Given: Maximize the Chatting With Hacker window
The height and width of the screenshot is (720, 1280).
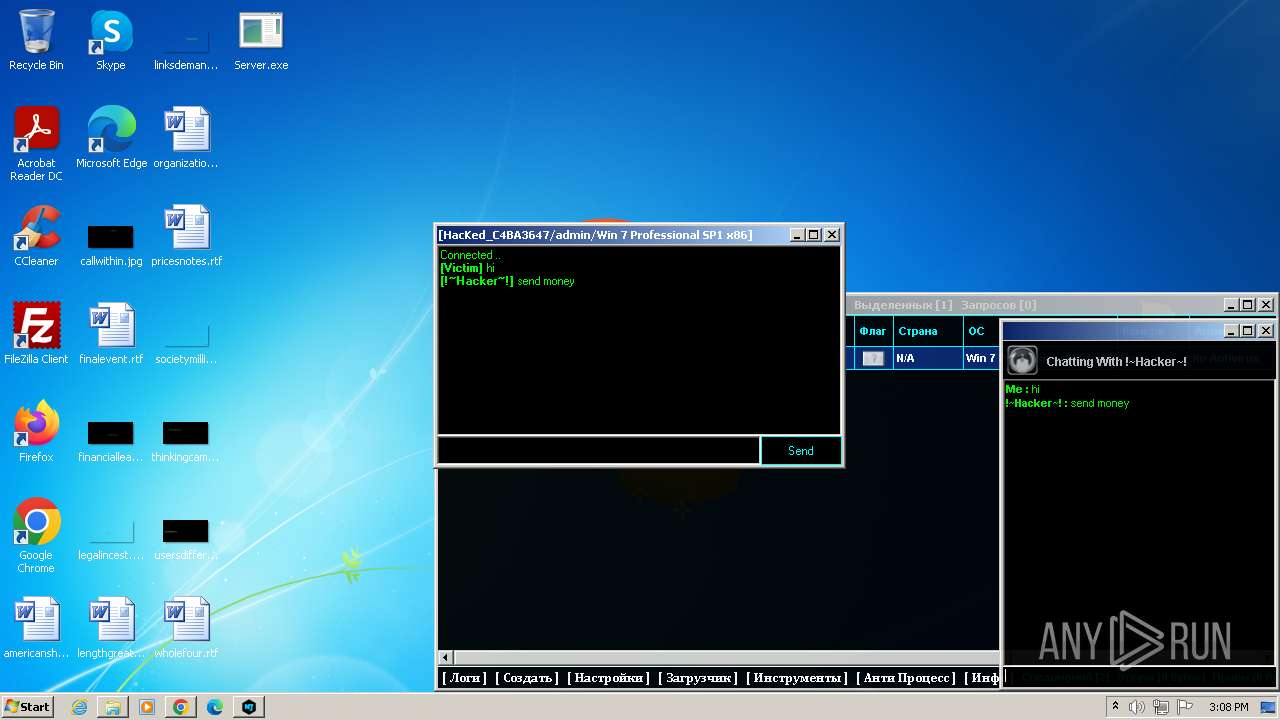Looking at the screenshot, I should [x=1247, y=331].
